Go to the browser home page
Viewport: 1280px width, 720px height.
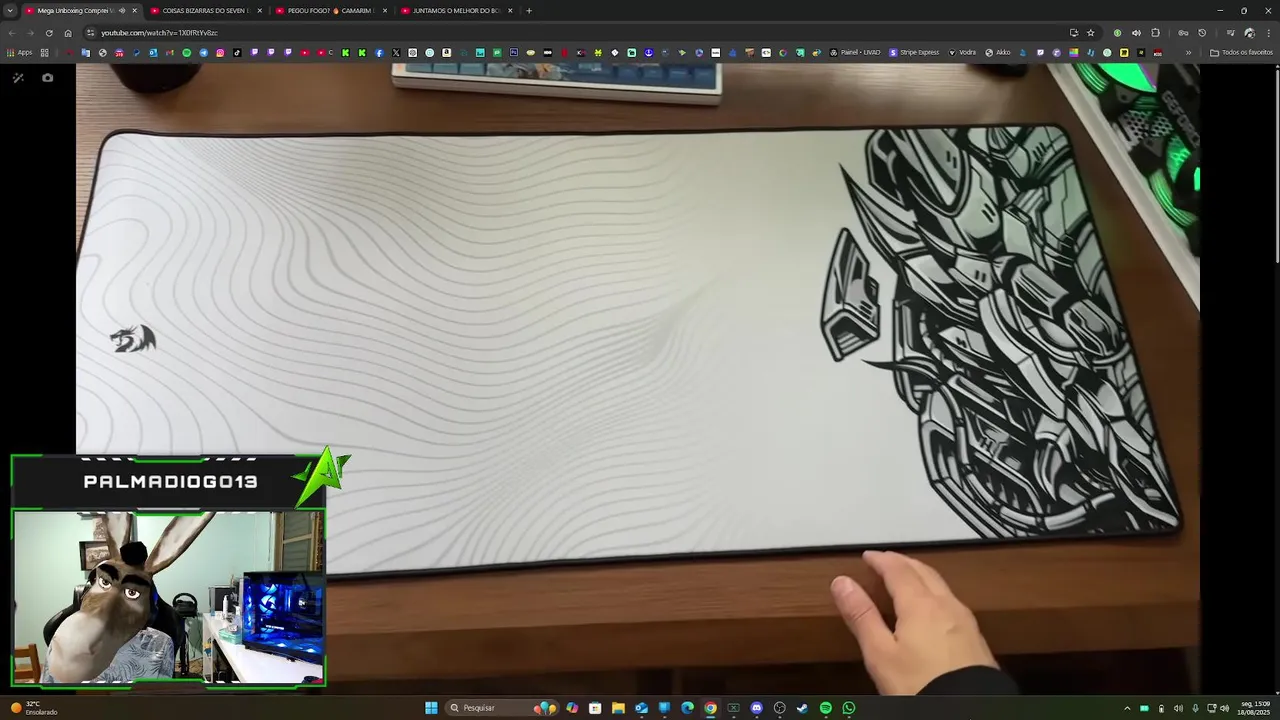coord(68,33)
